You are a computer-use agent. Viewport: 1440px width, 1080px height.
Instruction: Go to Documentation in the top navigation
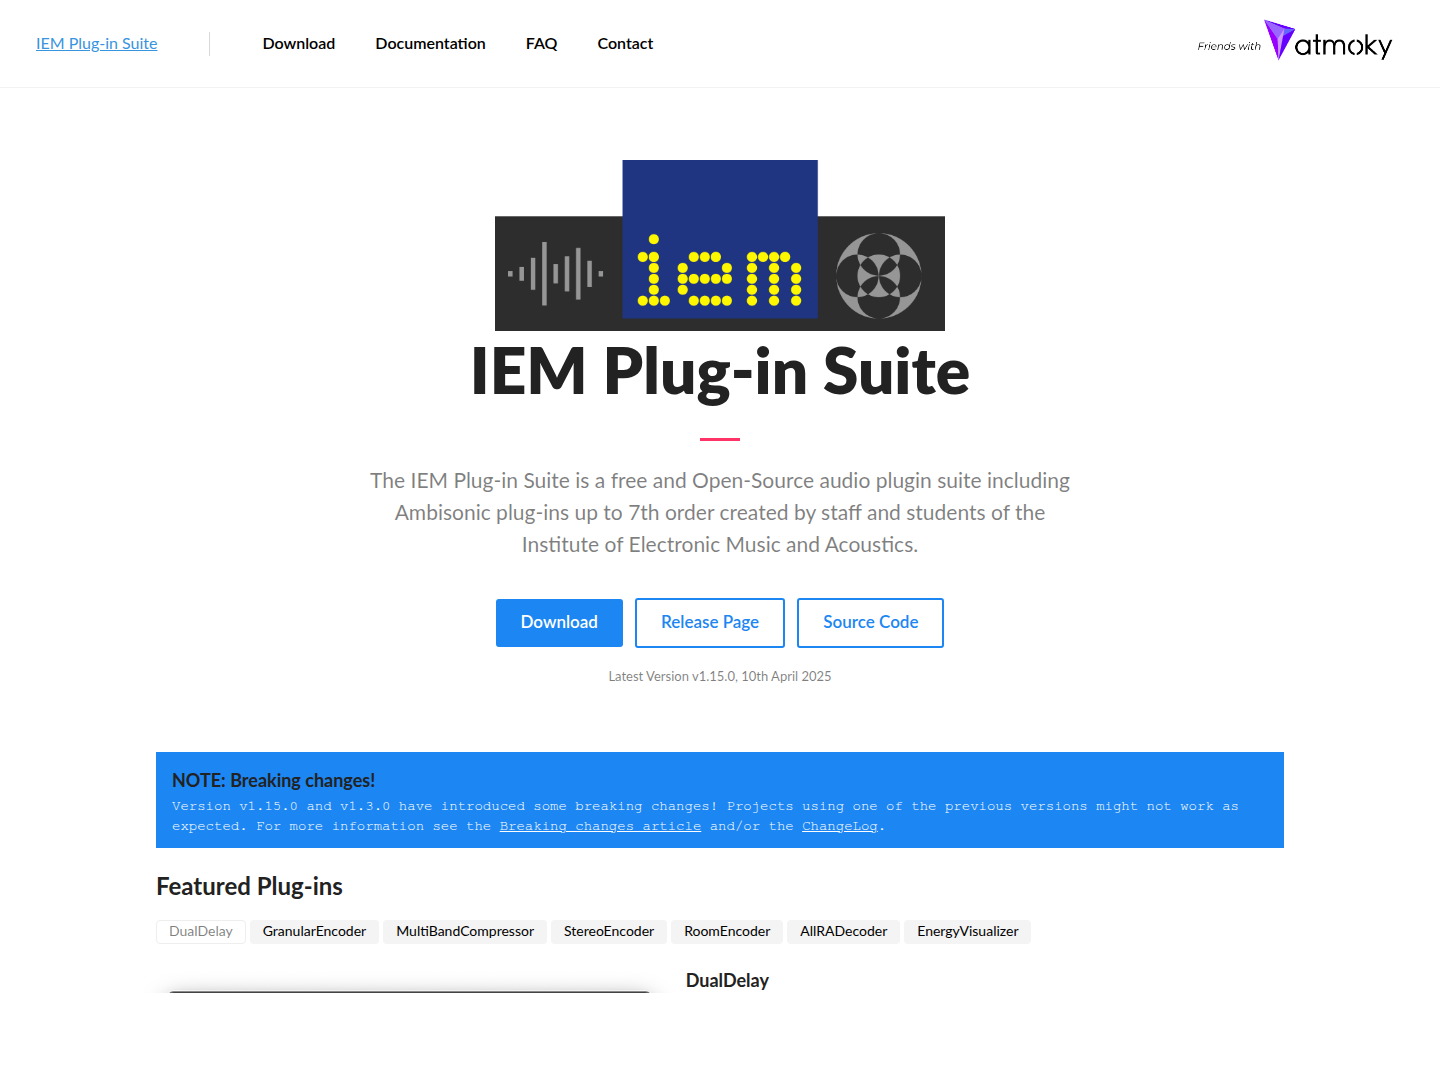pos(431,43)
